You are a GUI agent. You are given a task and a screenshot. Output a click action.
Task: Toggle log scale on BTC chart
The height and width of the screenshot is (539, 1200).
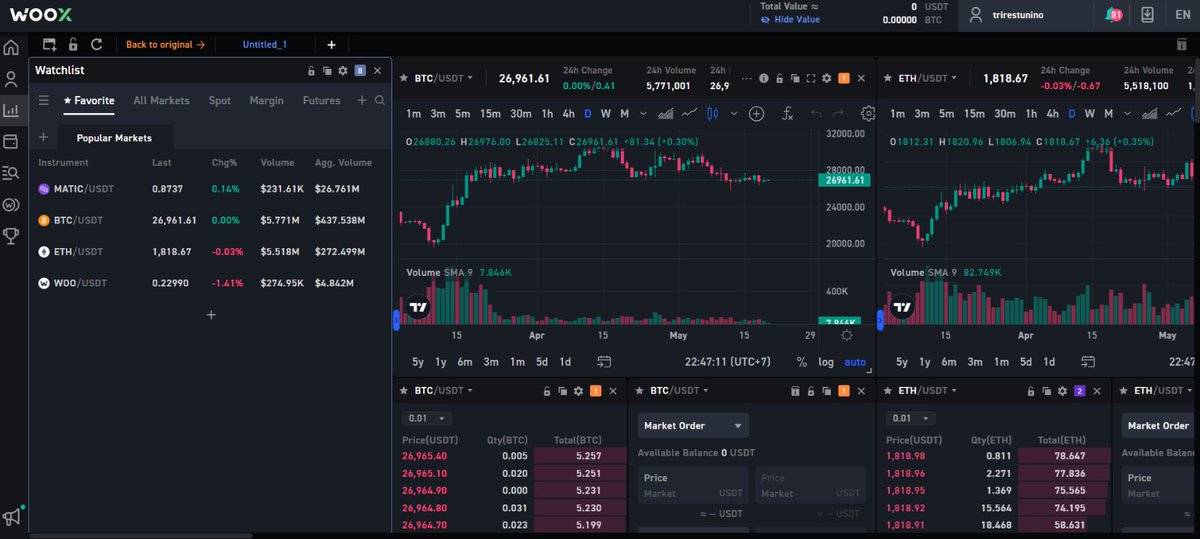pyautogui.click(x=826, y=362)
